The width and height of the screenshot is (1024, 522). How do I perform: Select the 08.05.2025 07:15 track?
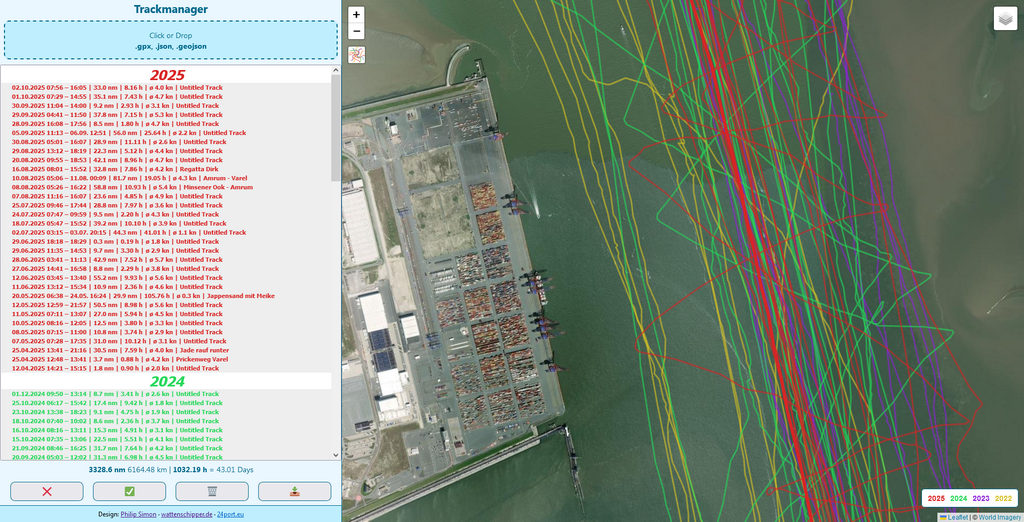pos(167,333)
